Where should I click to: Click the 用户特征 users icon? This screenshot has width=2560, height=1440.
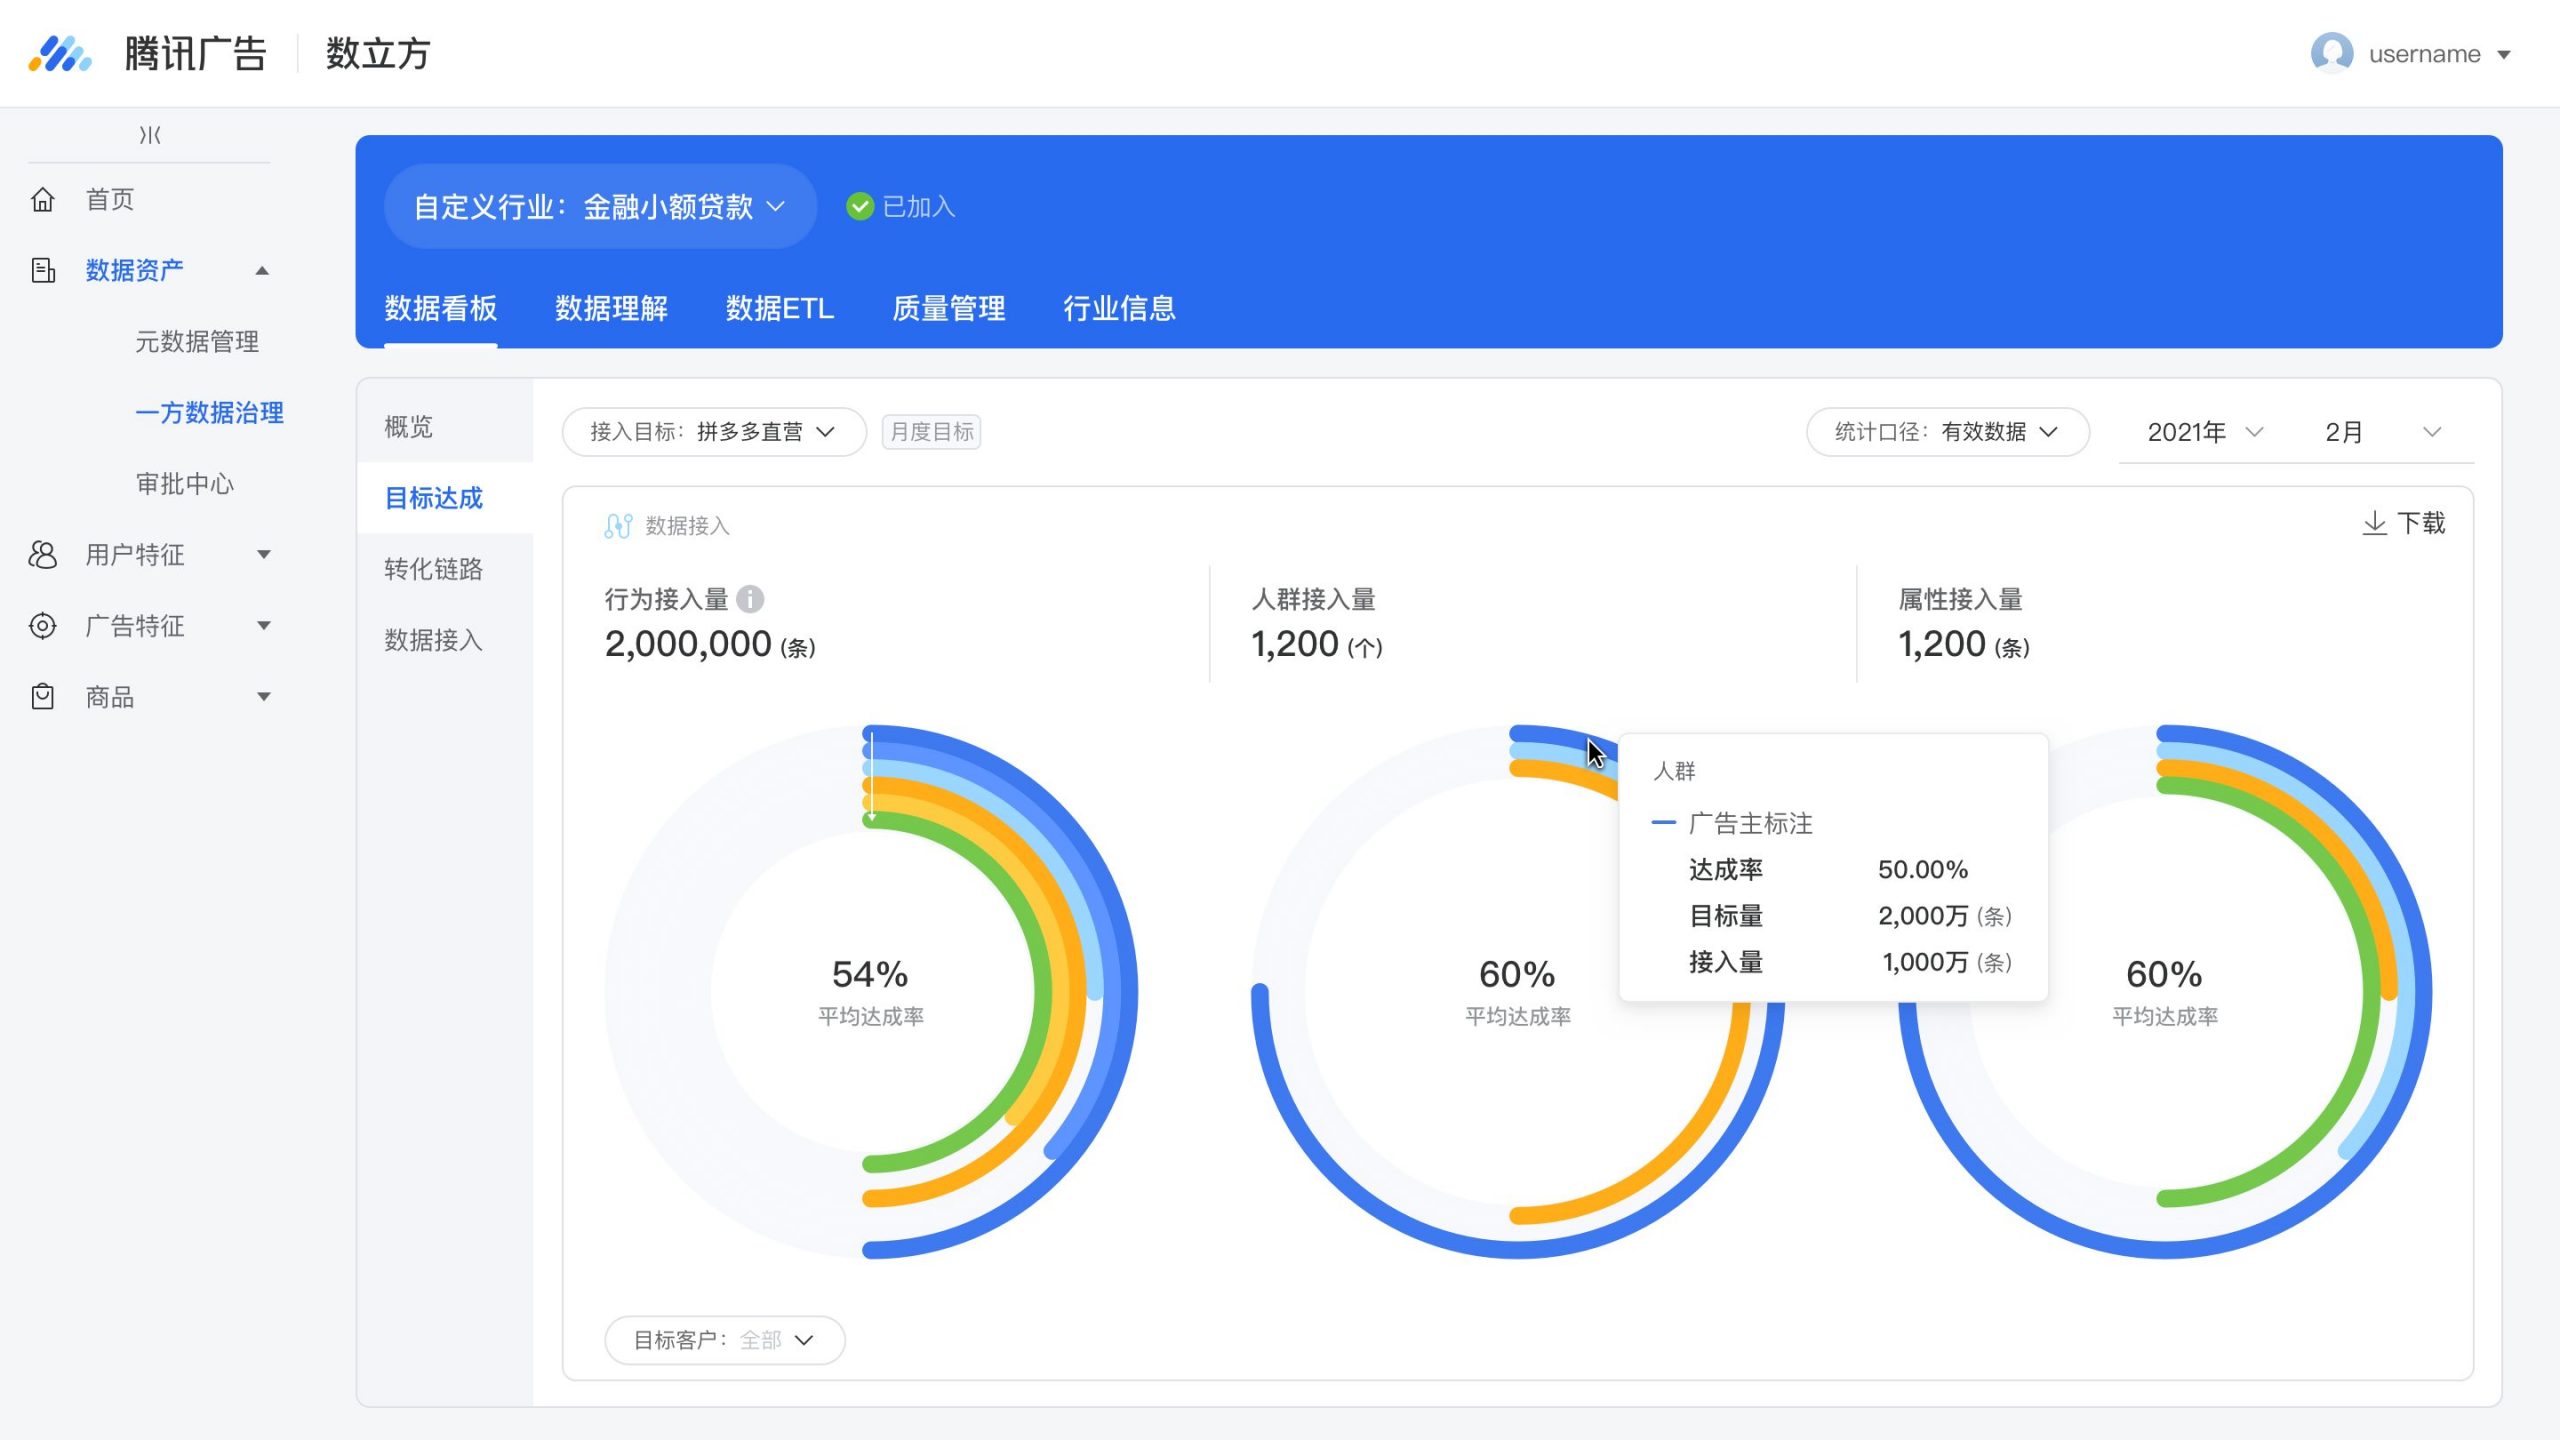[x=42, y=555]
